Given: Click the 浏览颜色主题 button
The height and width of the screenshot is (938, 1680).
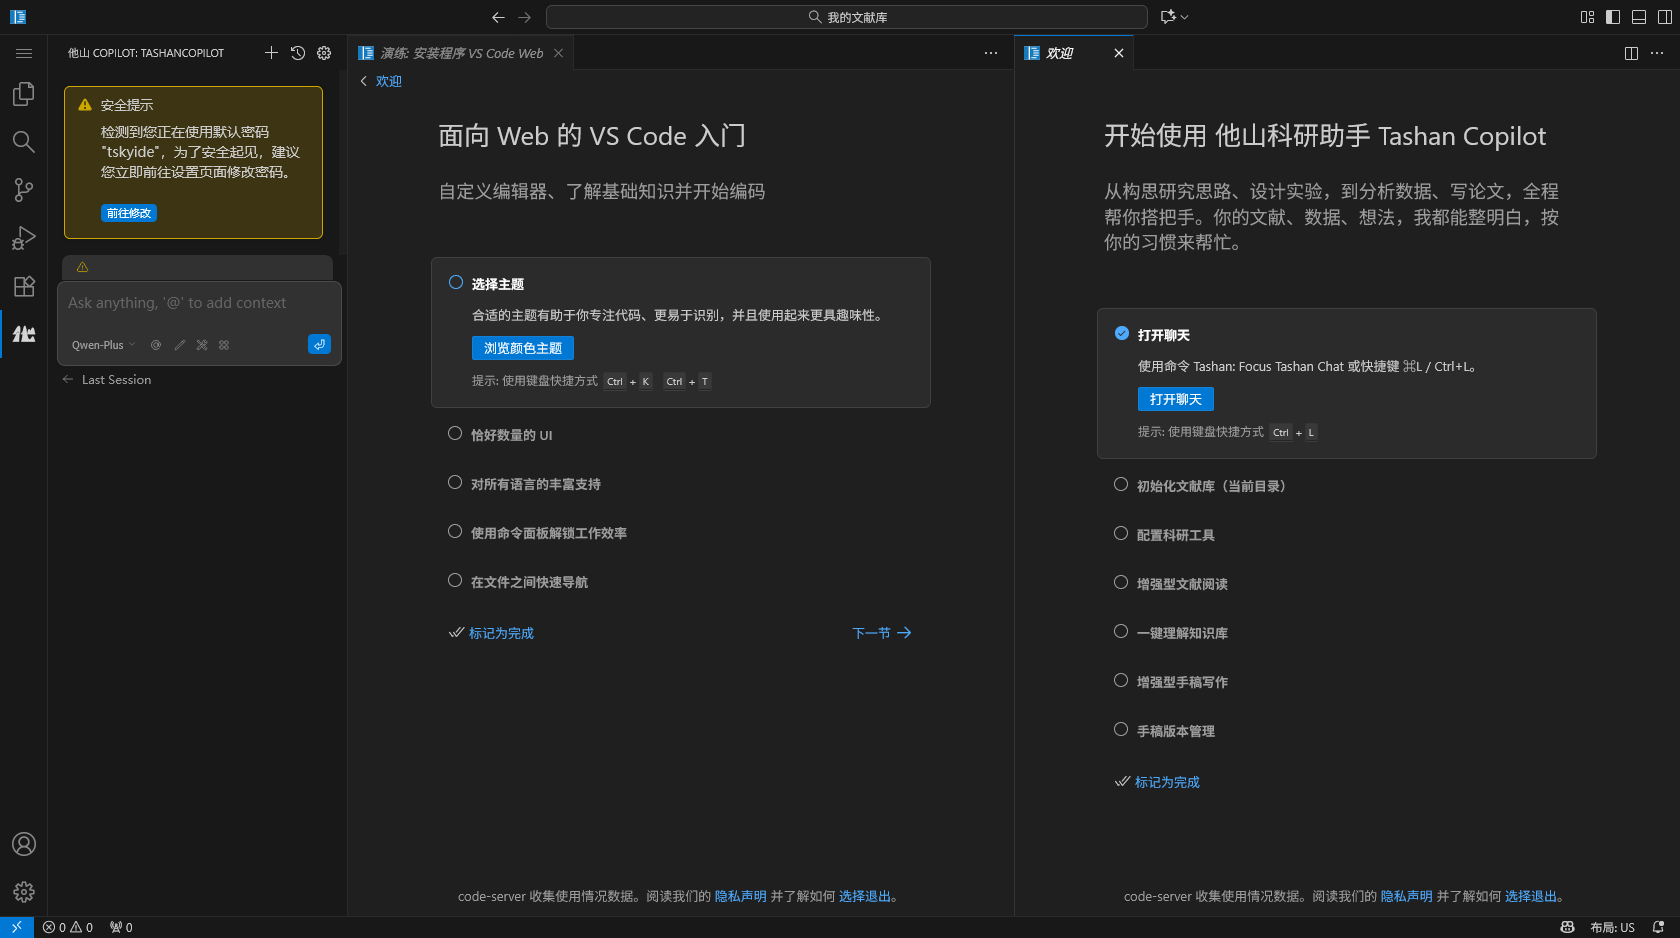Looking at the screenshot, I should [x=522, y=348].
